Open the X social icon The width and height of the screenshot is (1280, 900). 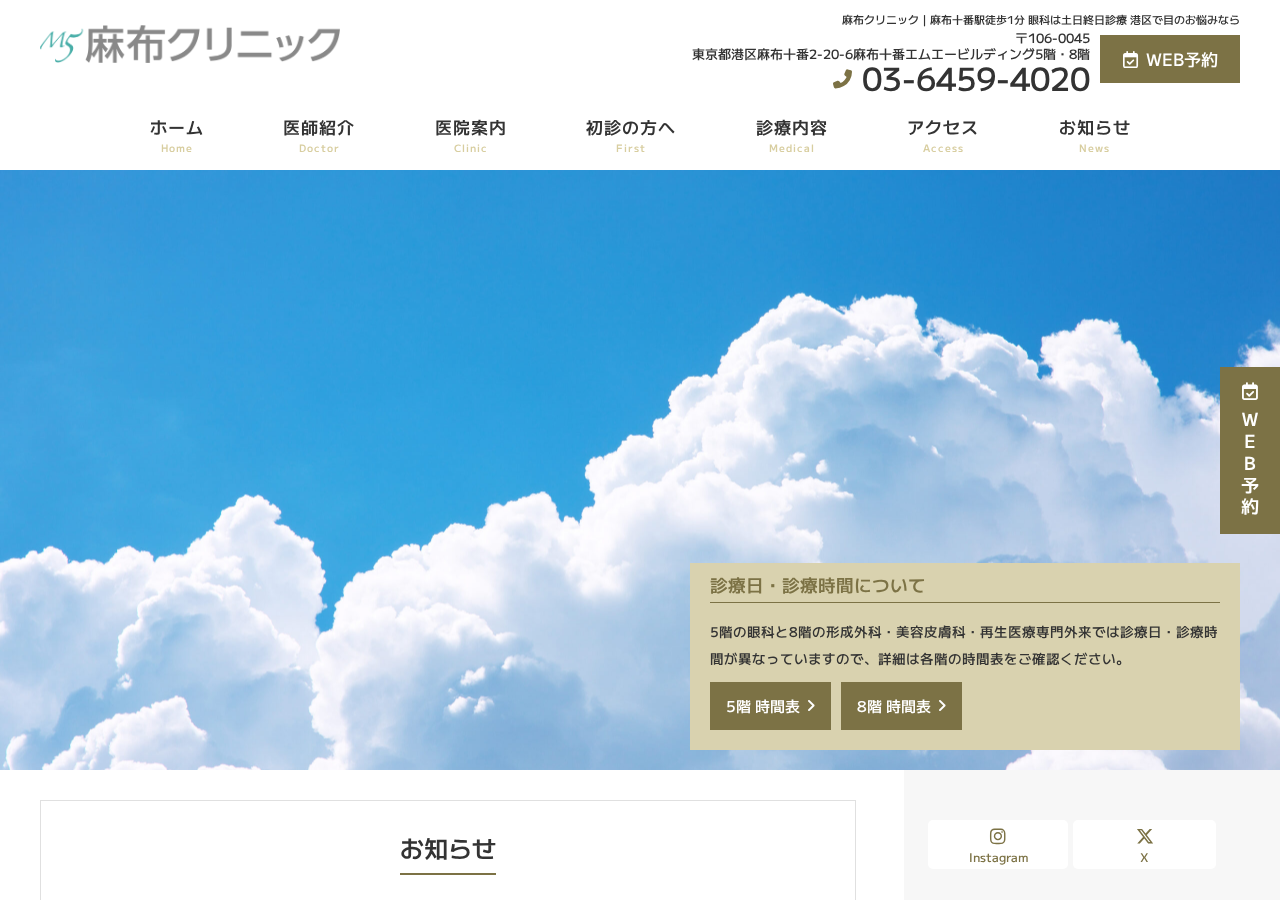coord(1144,836)
